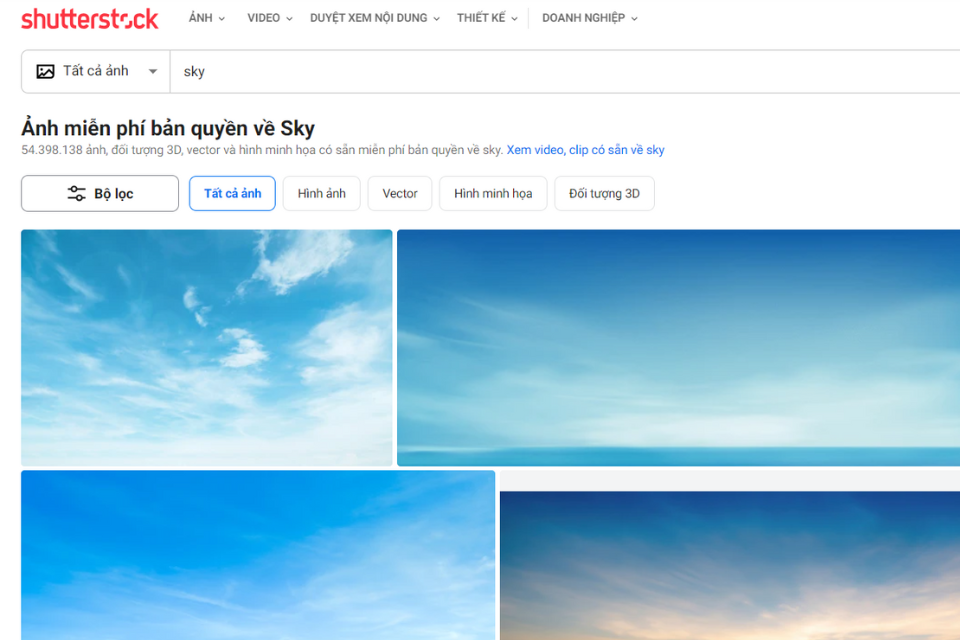Open the VIDEO menu
The width and height of the screenshot is (960, 640).
[269, 18]
